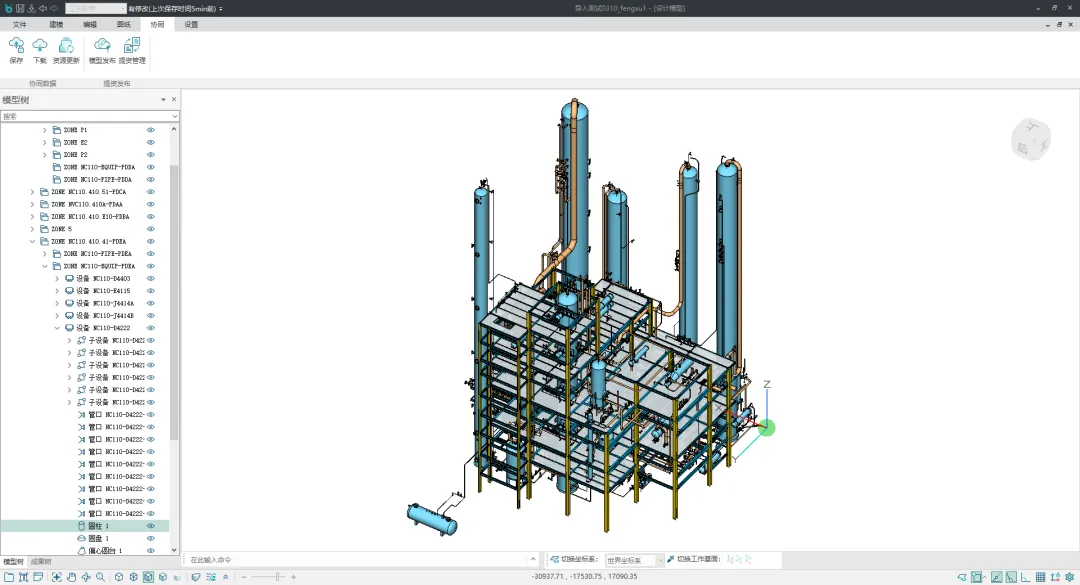This screenshot has width=1080, height=585.
Task: Expand the ZONE 5 tree node
Action: coord(33,229)
